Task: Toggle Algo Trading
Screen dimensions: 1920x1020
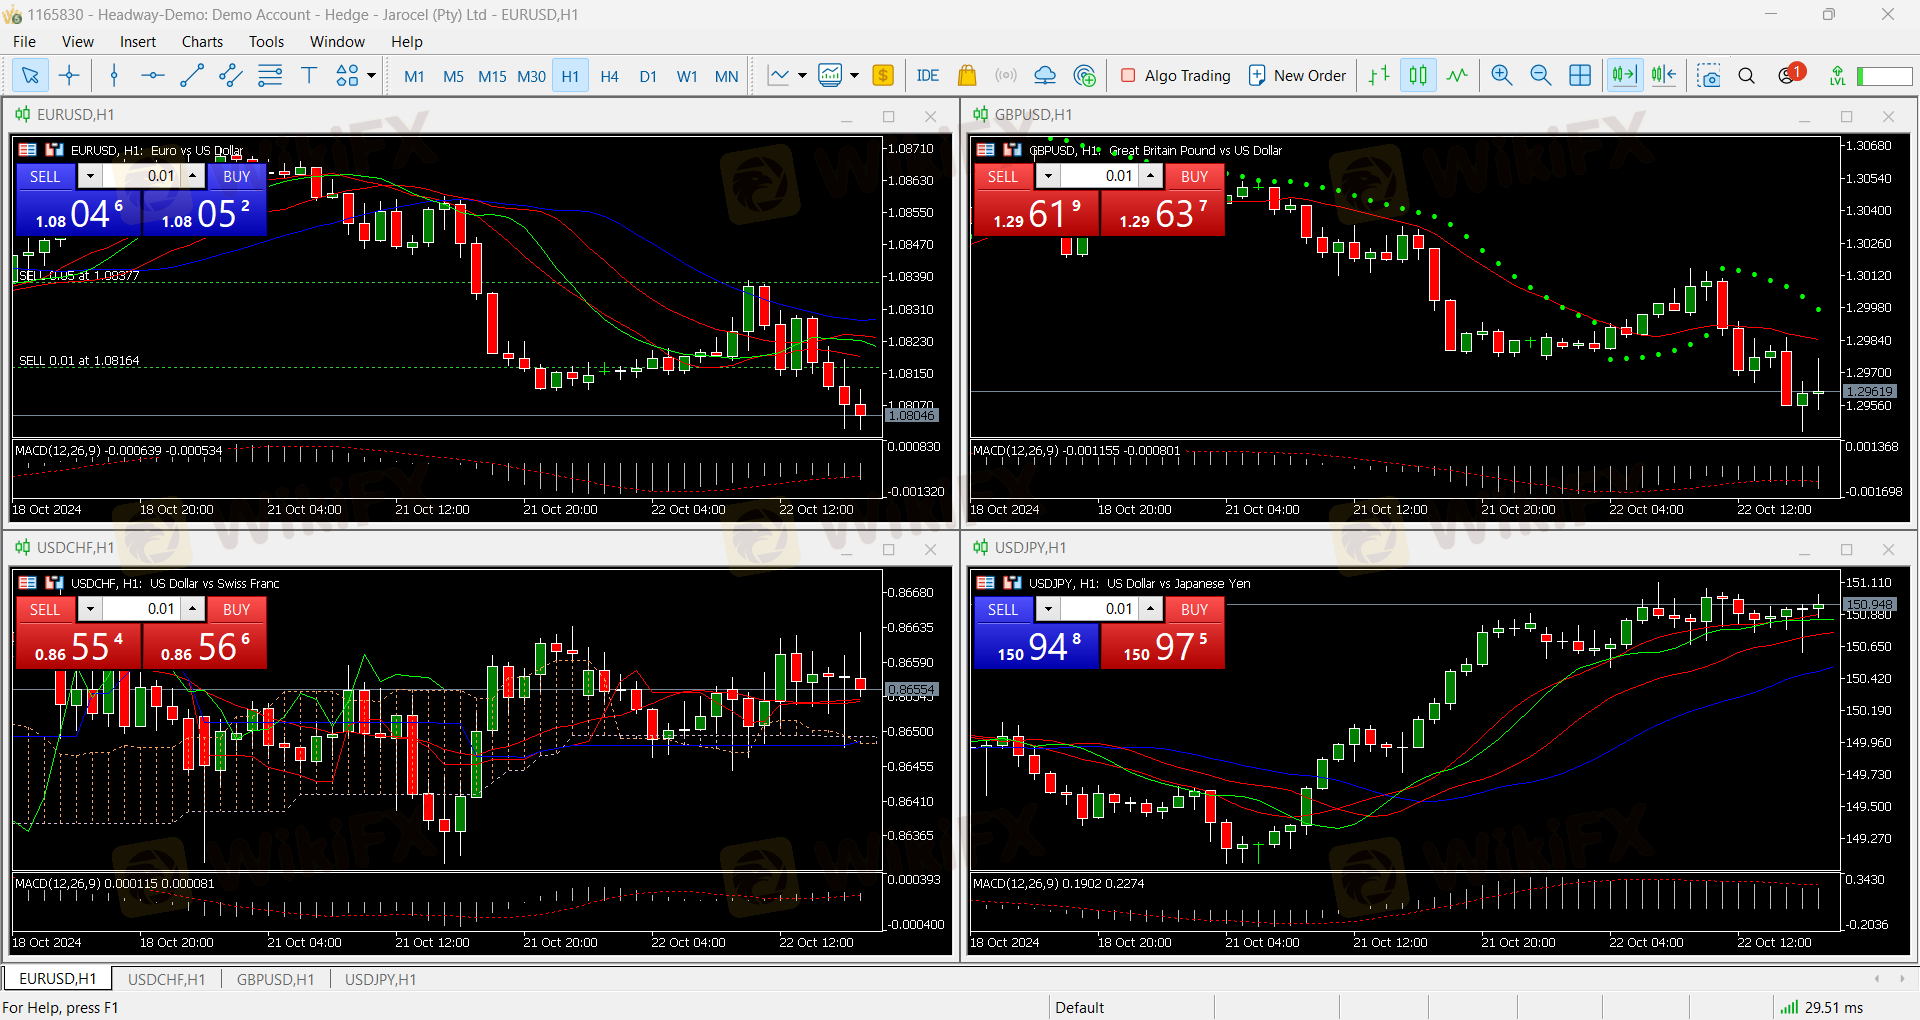Action: [1176, 75]
